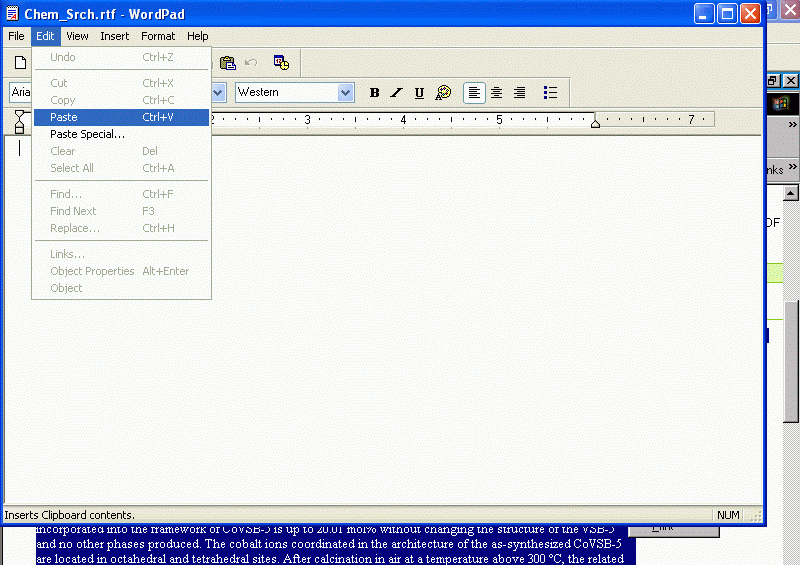Image resolution: width=800 pixels, height=565 pixels.
Task: Expand the background window links chevron
Action: 792,167
